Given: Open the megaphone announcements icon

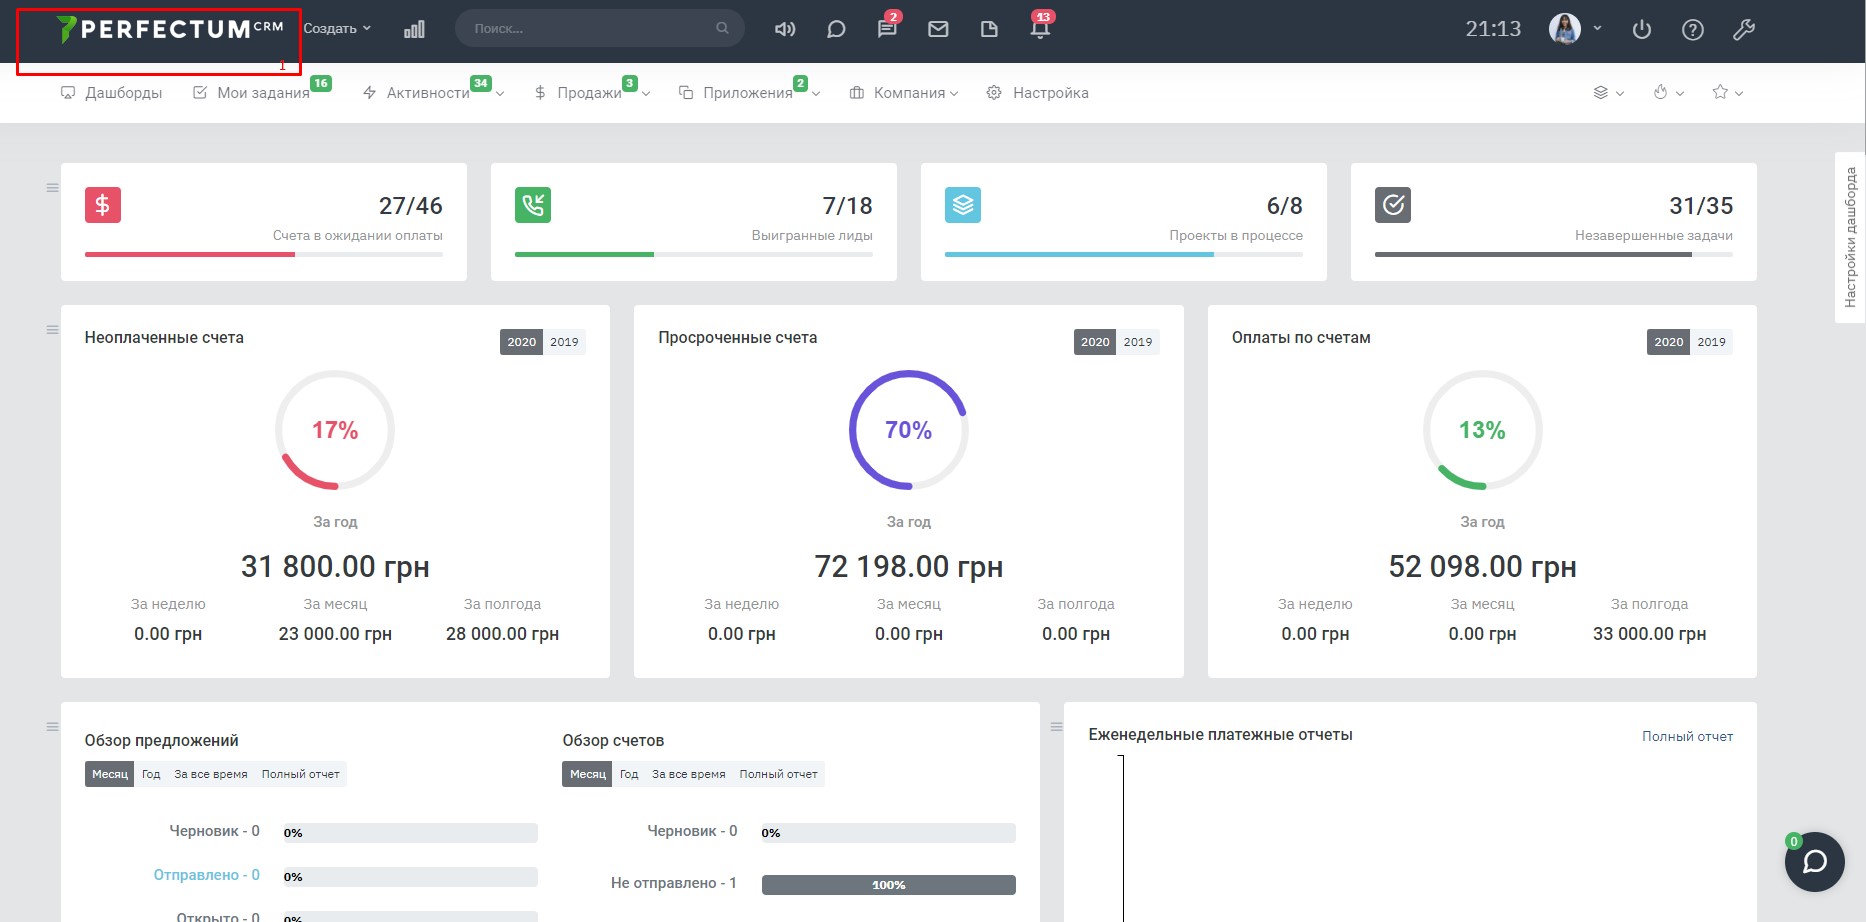Looking at the screenshot, I should click(x=785, y=29).
